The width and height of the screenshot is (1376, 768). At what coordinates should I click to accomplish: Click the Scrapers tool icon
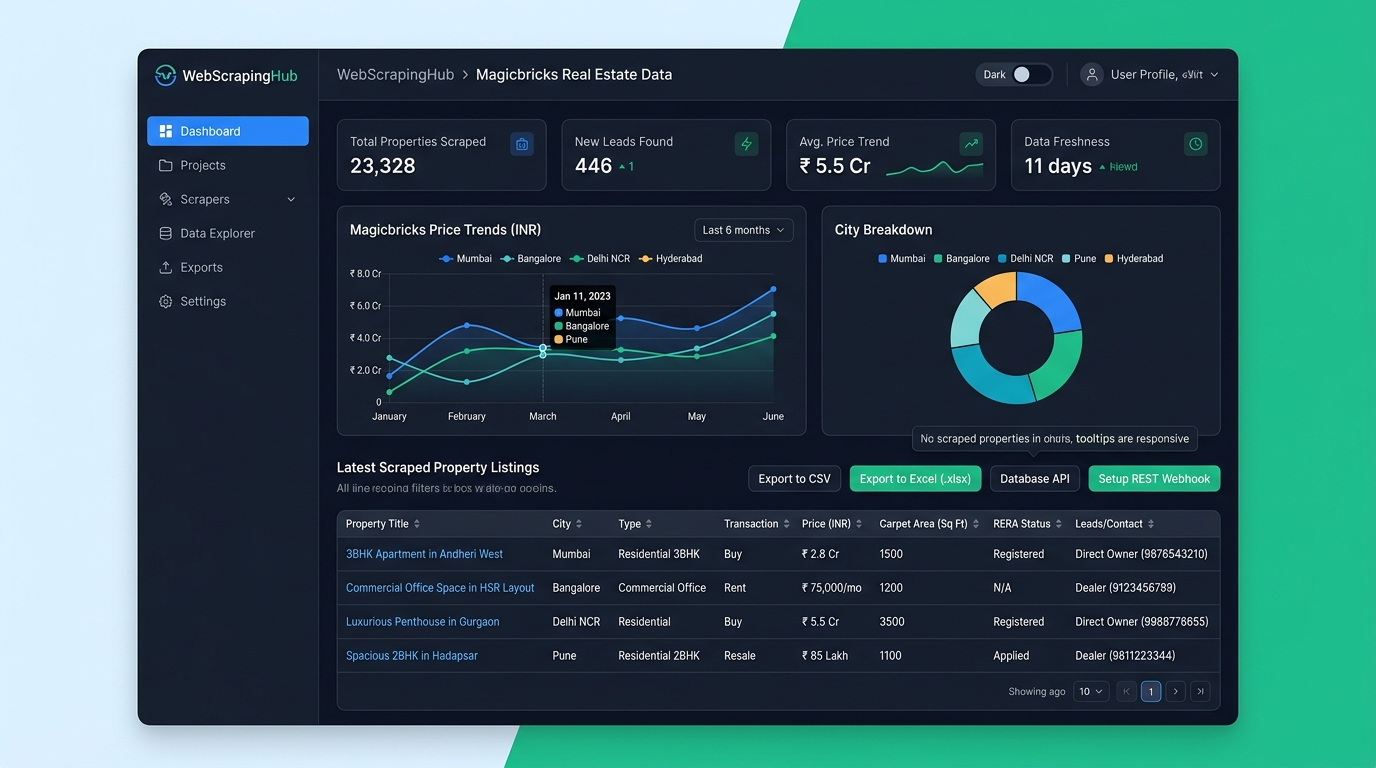166,199
